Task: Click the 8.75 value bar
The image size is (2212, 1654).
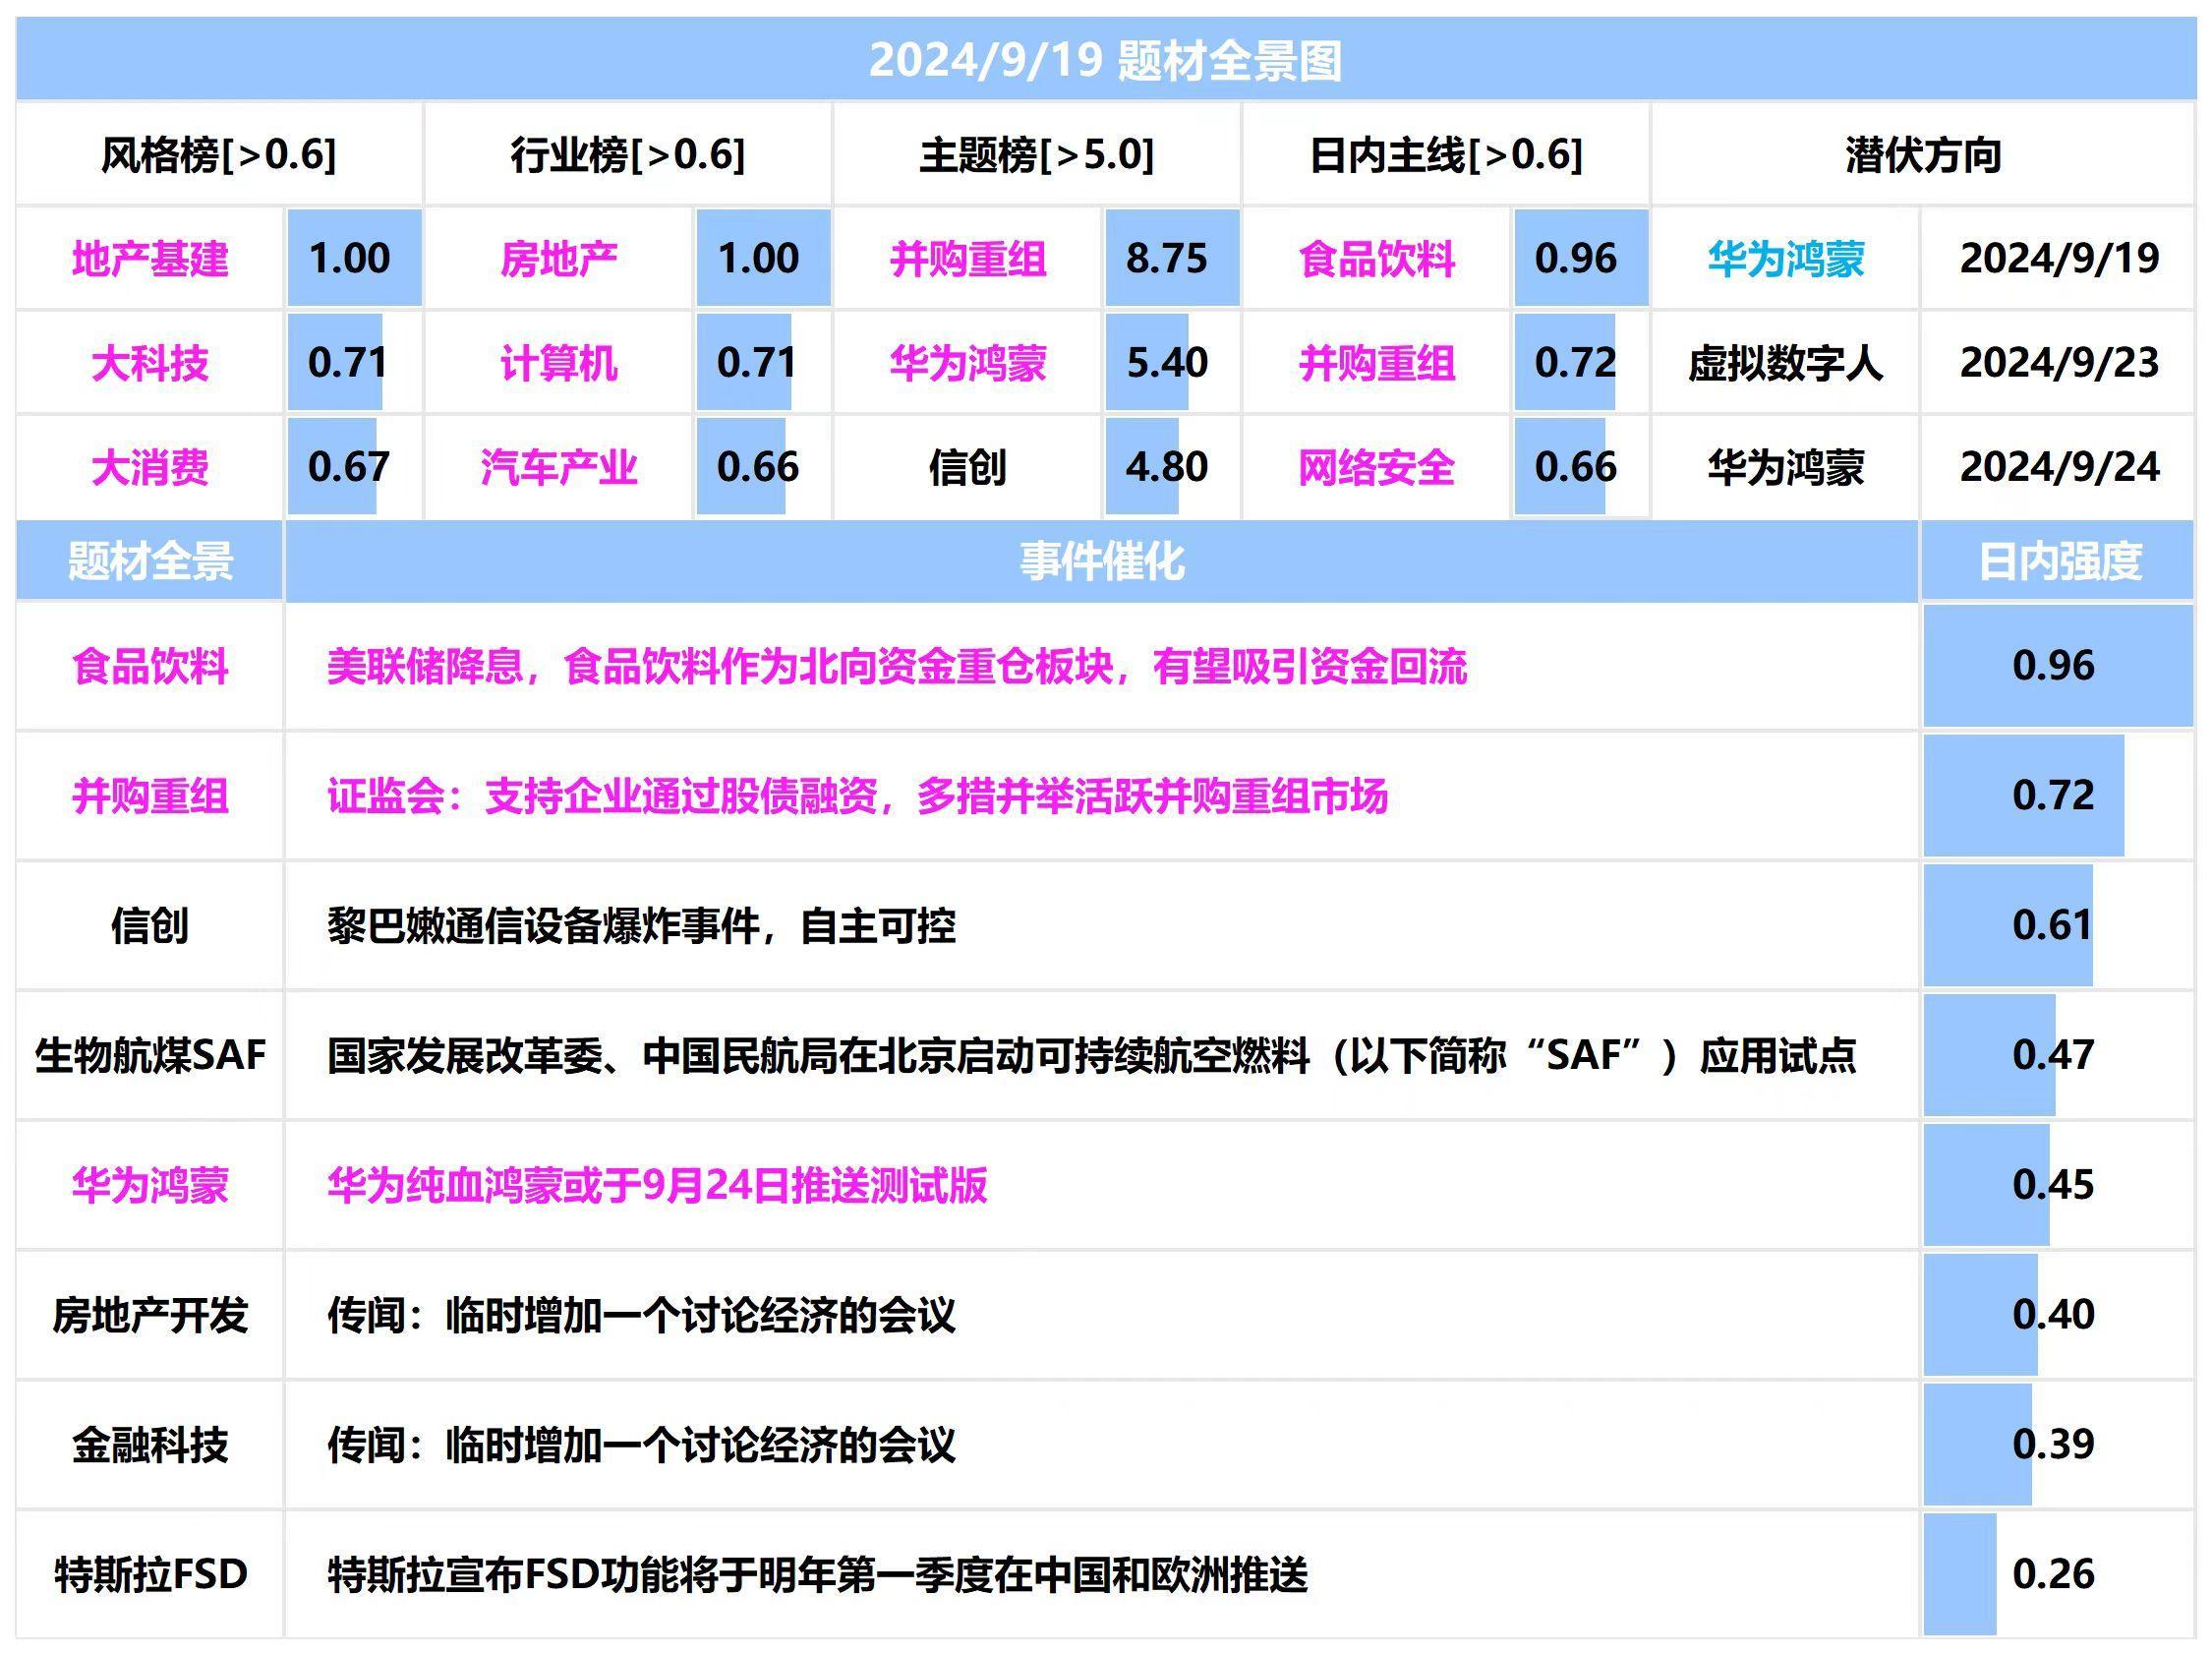Action: coord(1172,258)
